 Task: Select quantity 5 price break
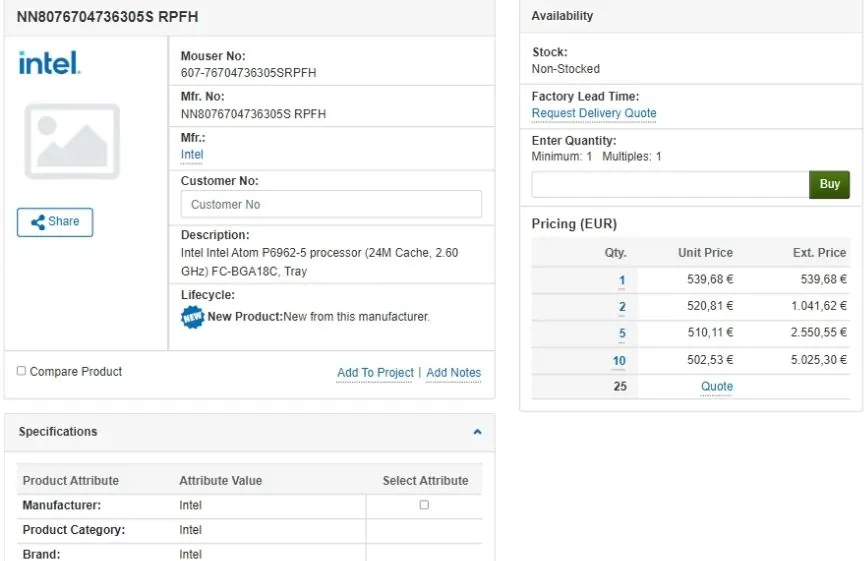pyautogui.click(x=621, y=334)
